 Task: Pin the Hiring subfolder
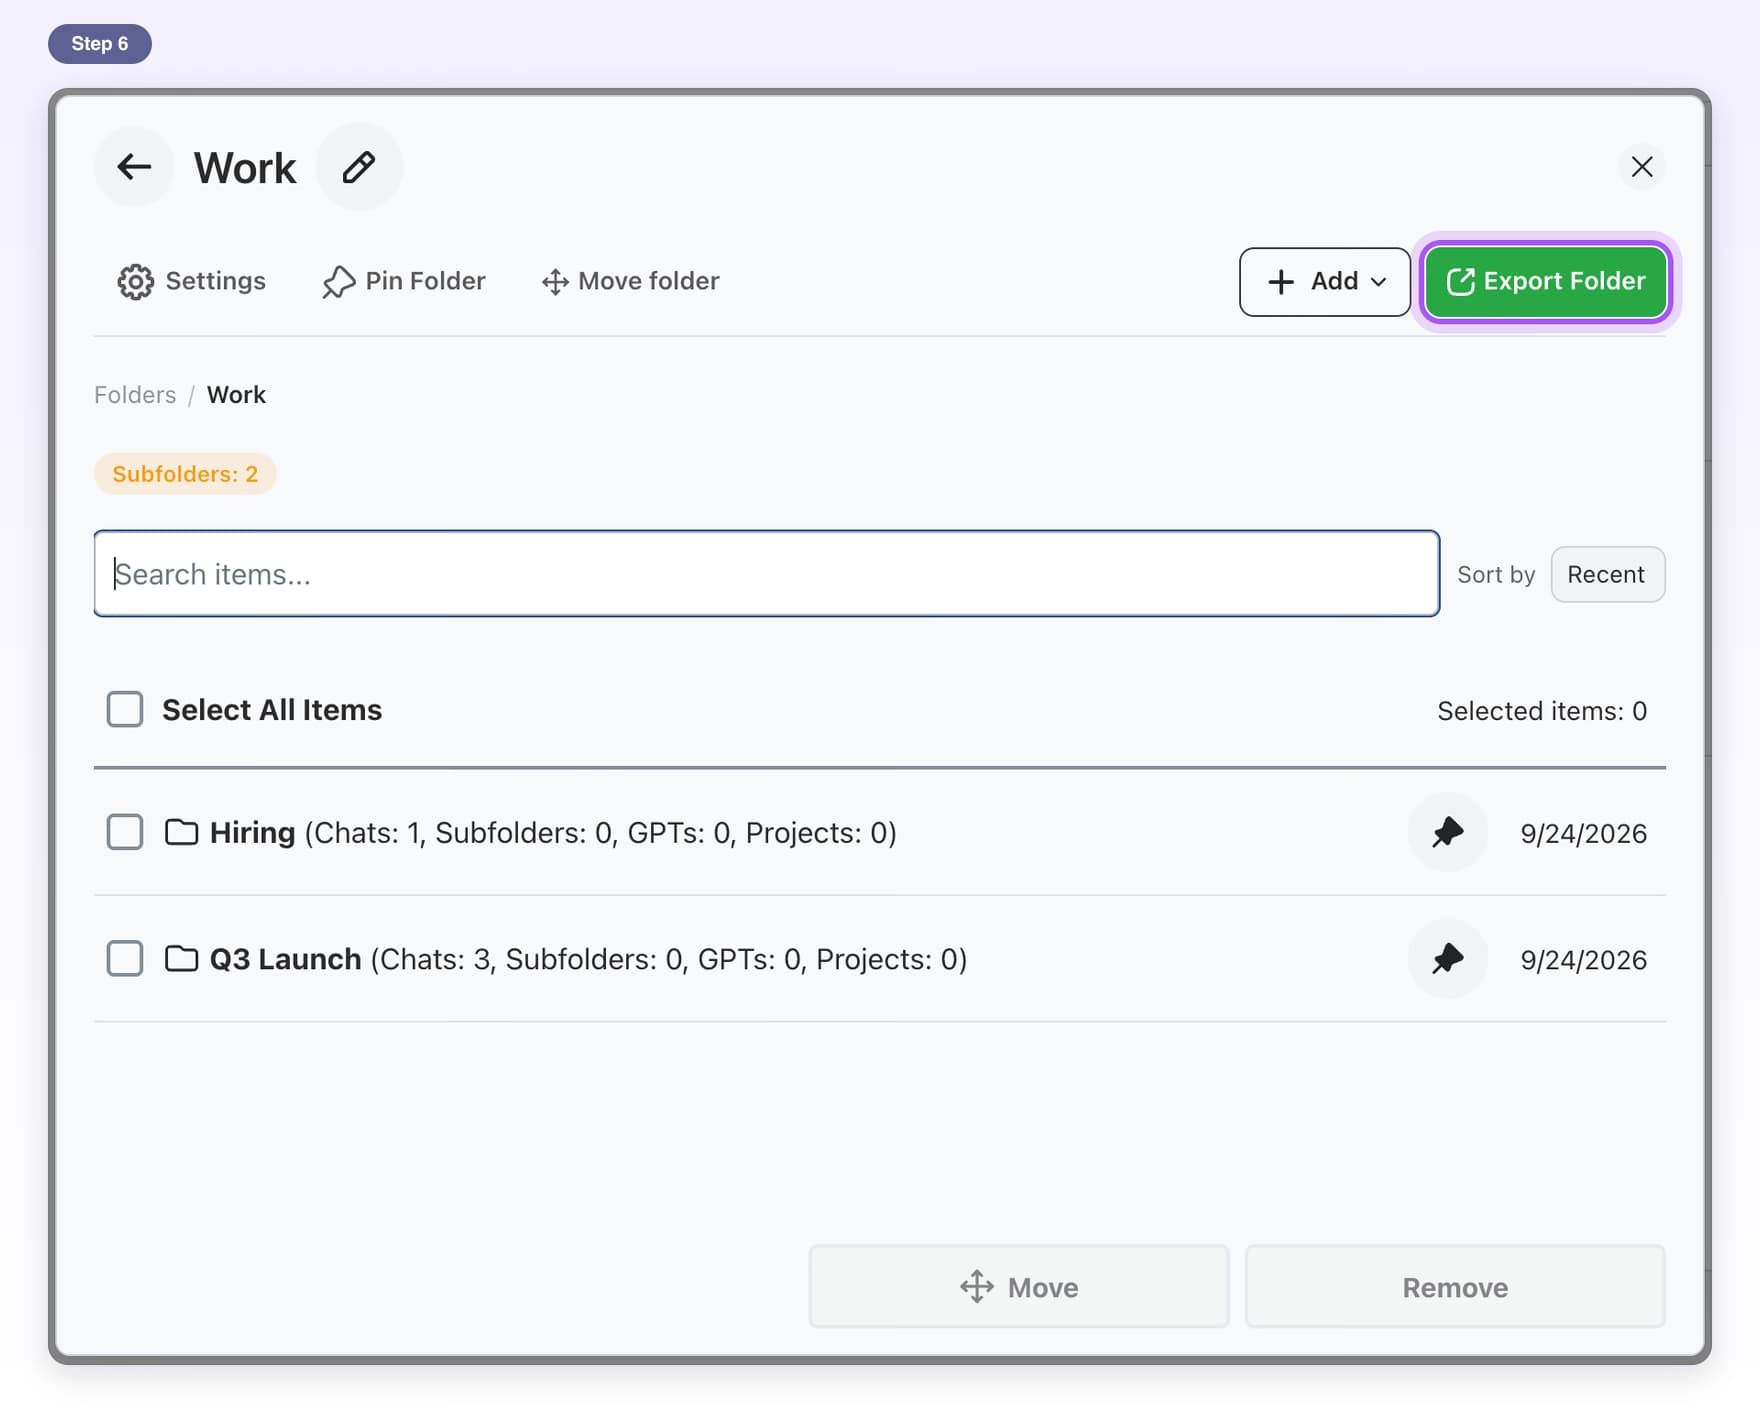click(1447, 832)
